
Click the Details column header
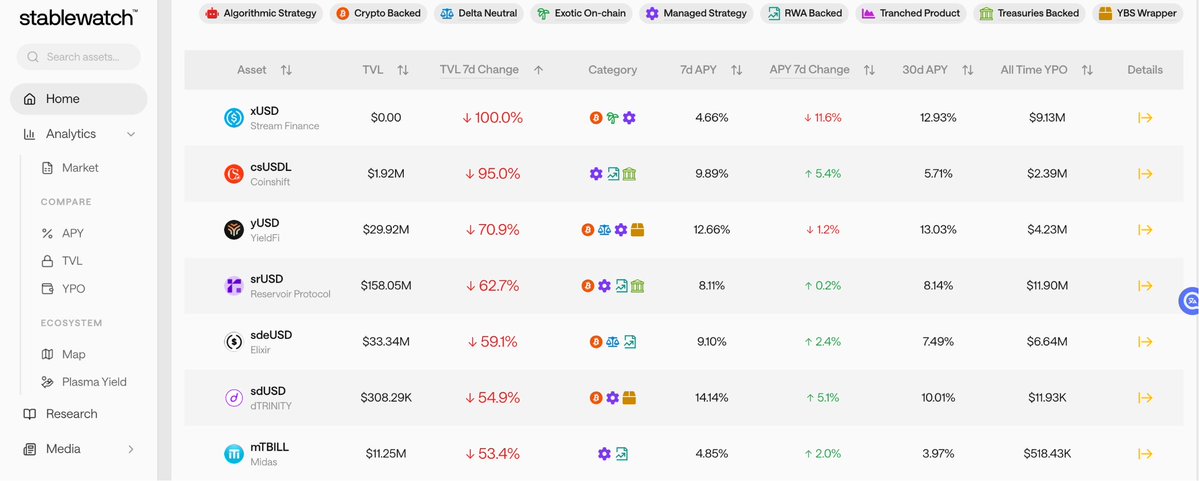1145,70
